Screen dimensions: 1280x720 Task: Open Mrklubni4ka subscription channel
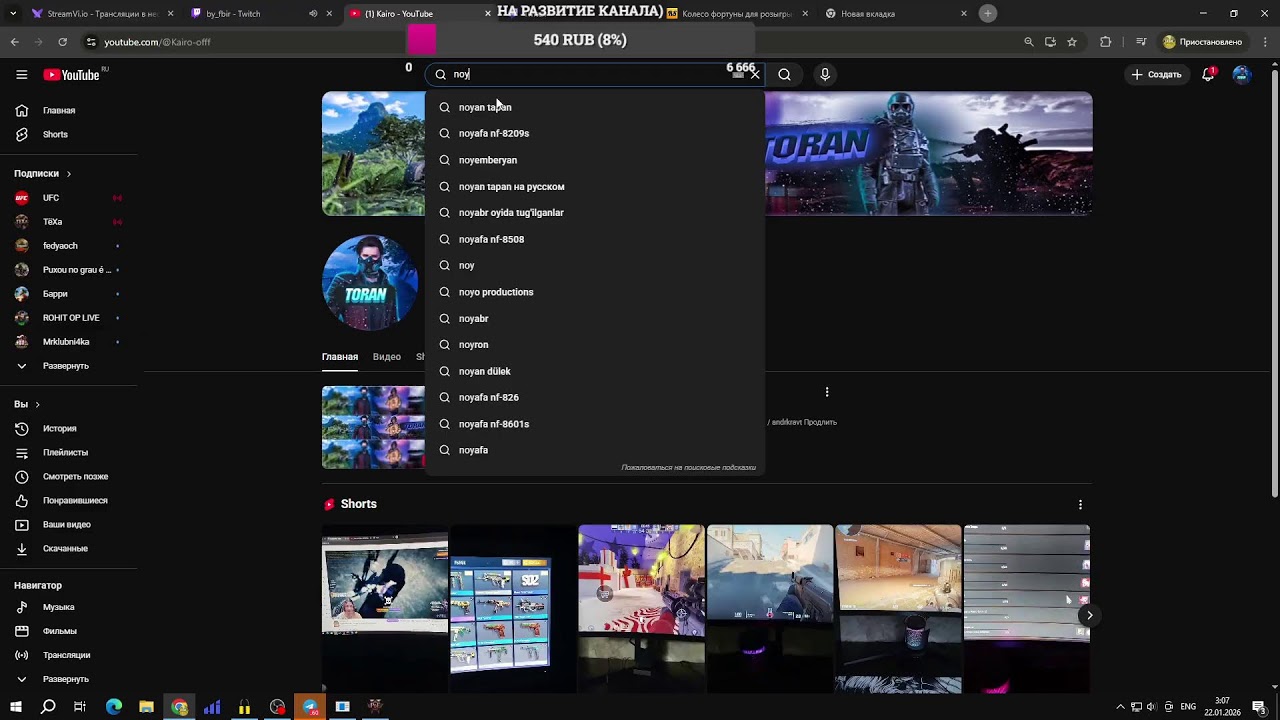68,342
